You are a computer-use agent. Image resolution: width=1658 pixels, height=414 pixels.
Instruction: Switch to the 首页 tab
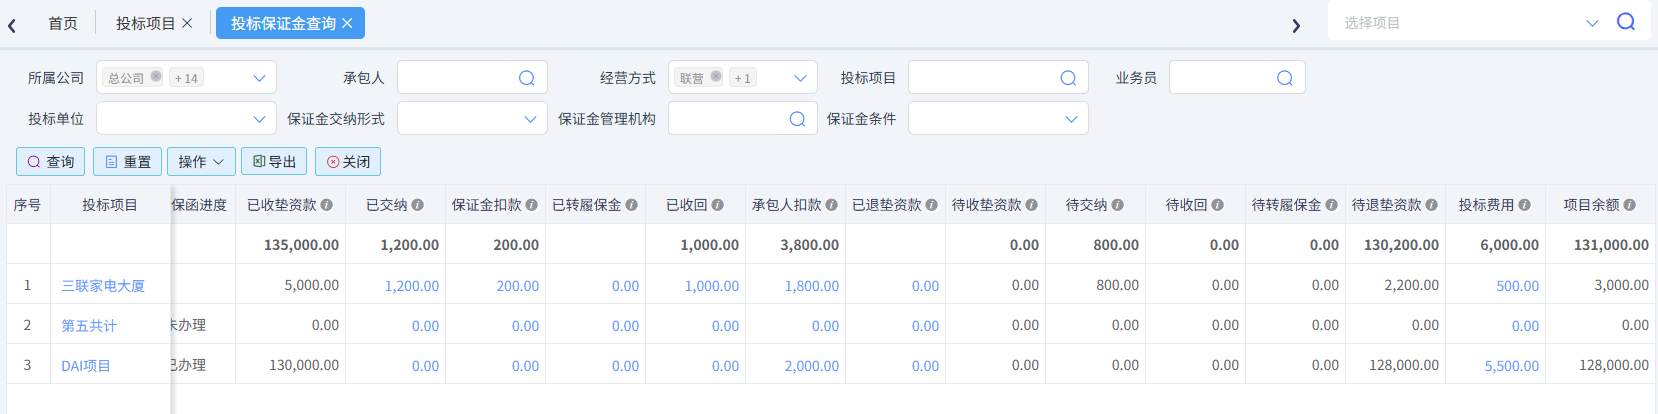point(63,23)
